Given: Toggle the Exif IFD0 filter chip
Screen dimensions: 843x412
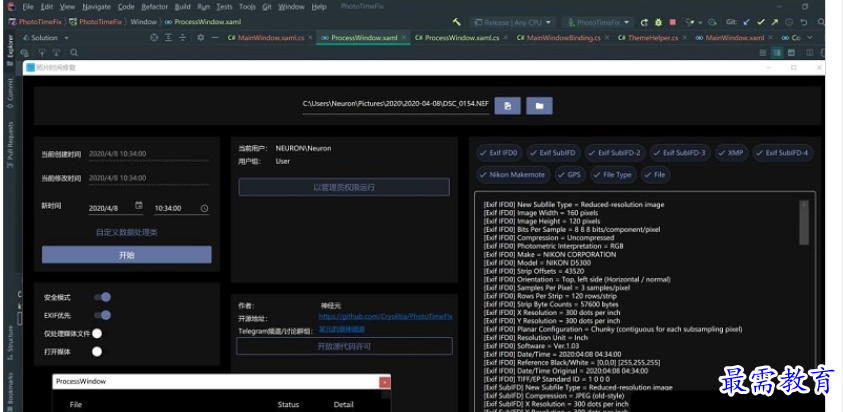Looking at the screenshot, I should [x=499, y=153].
